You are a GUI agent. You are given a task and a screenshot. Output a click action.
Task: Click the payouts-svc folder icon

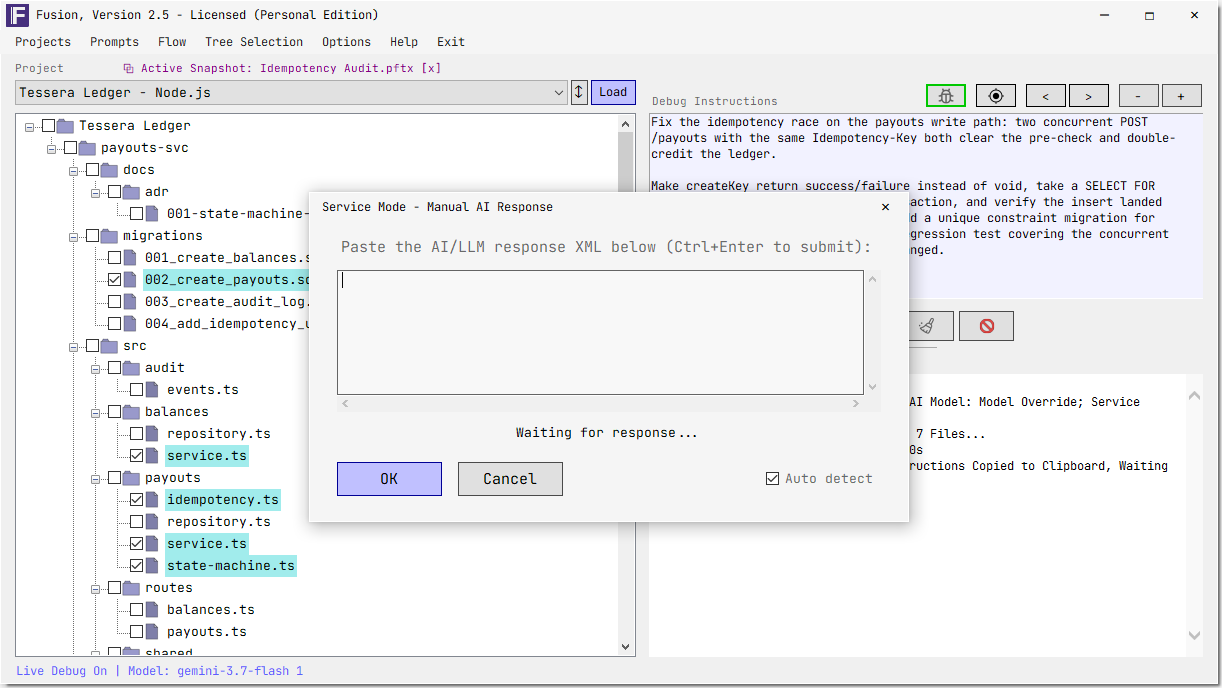point(88,148)
